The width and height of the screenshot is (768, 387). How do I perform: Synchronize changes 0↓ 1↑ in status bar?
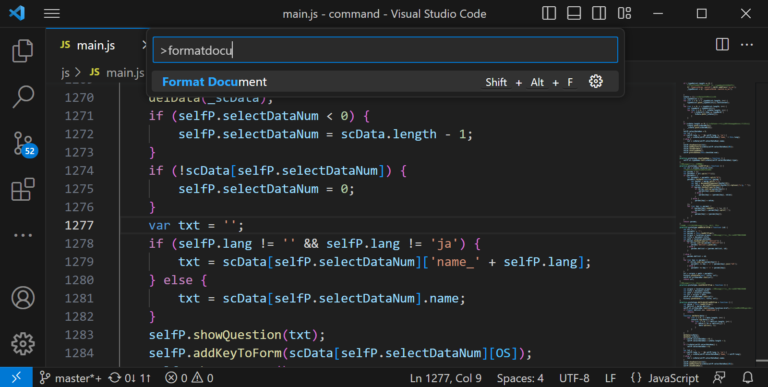tap(130, 378)
